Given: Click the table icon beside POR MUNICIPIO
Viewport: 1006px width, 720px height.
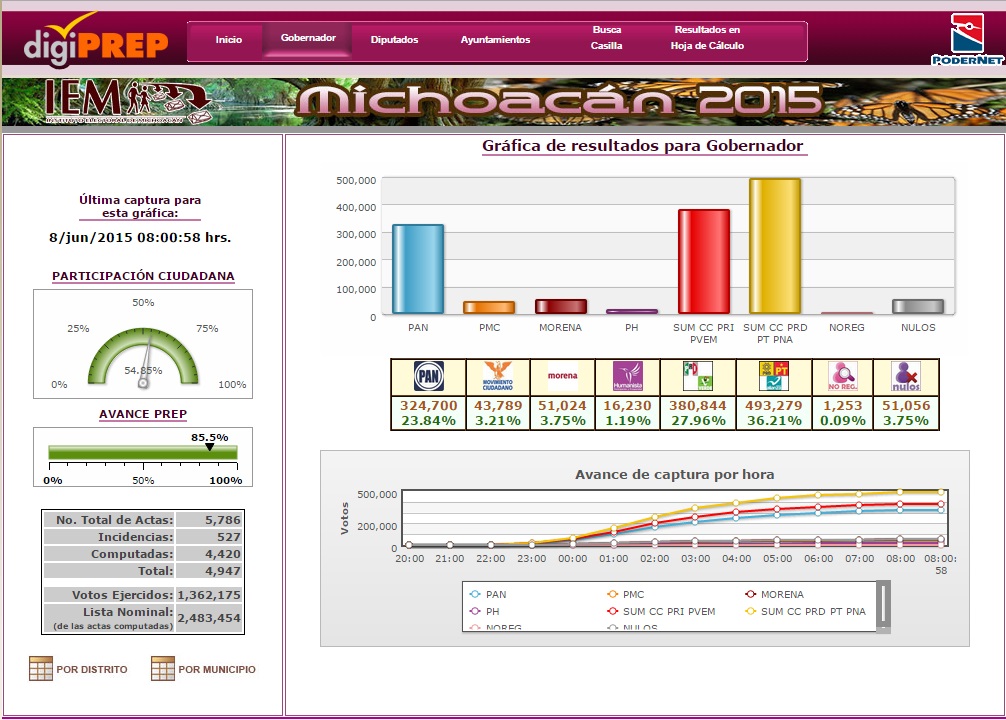Looking at the screenshot, I should point(162,669).
